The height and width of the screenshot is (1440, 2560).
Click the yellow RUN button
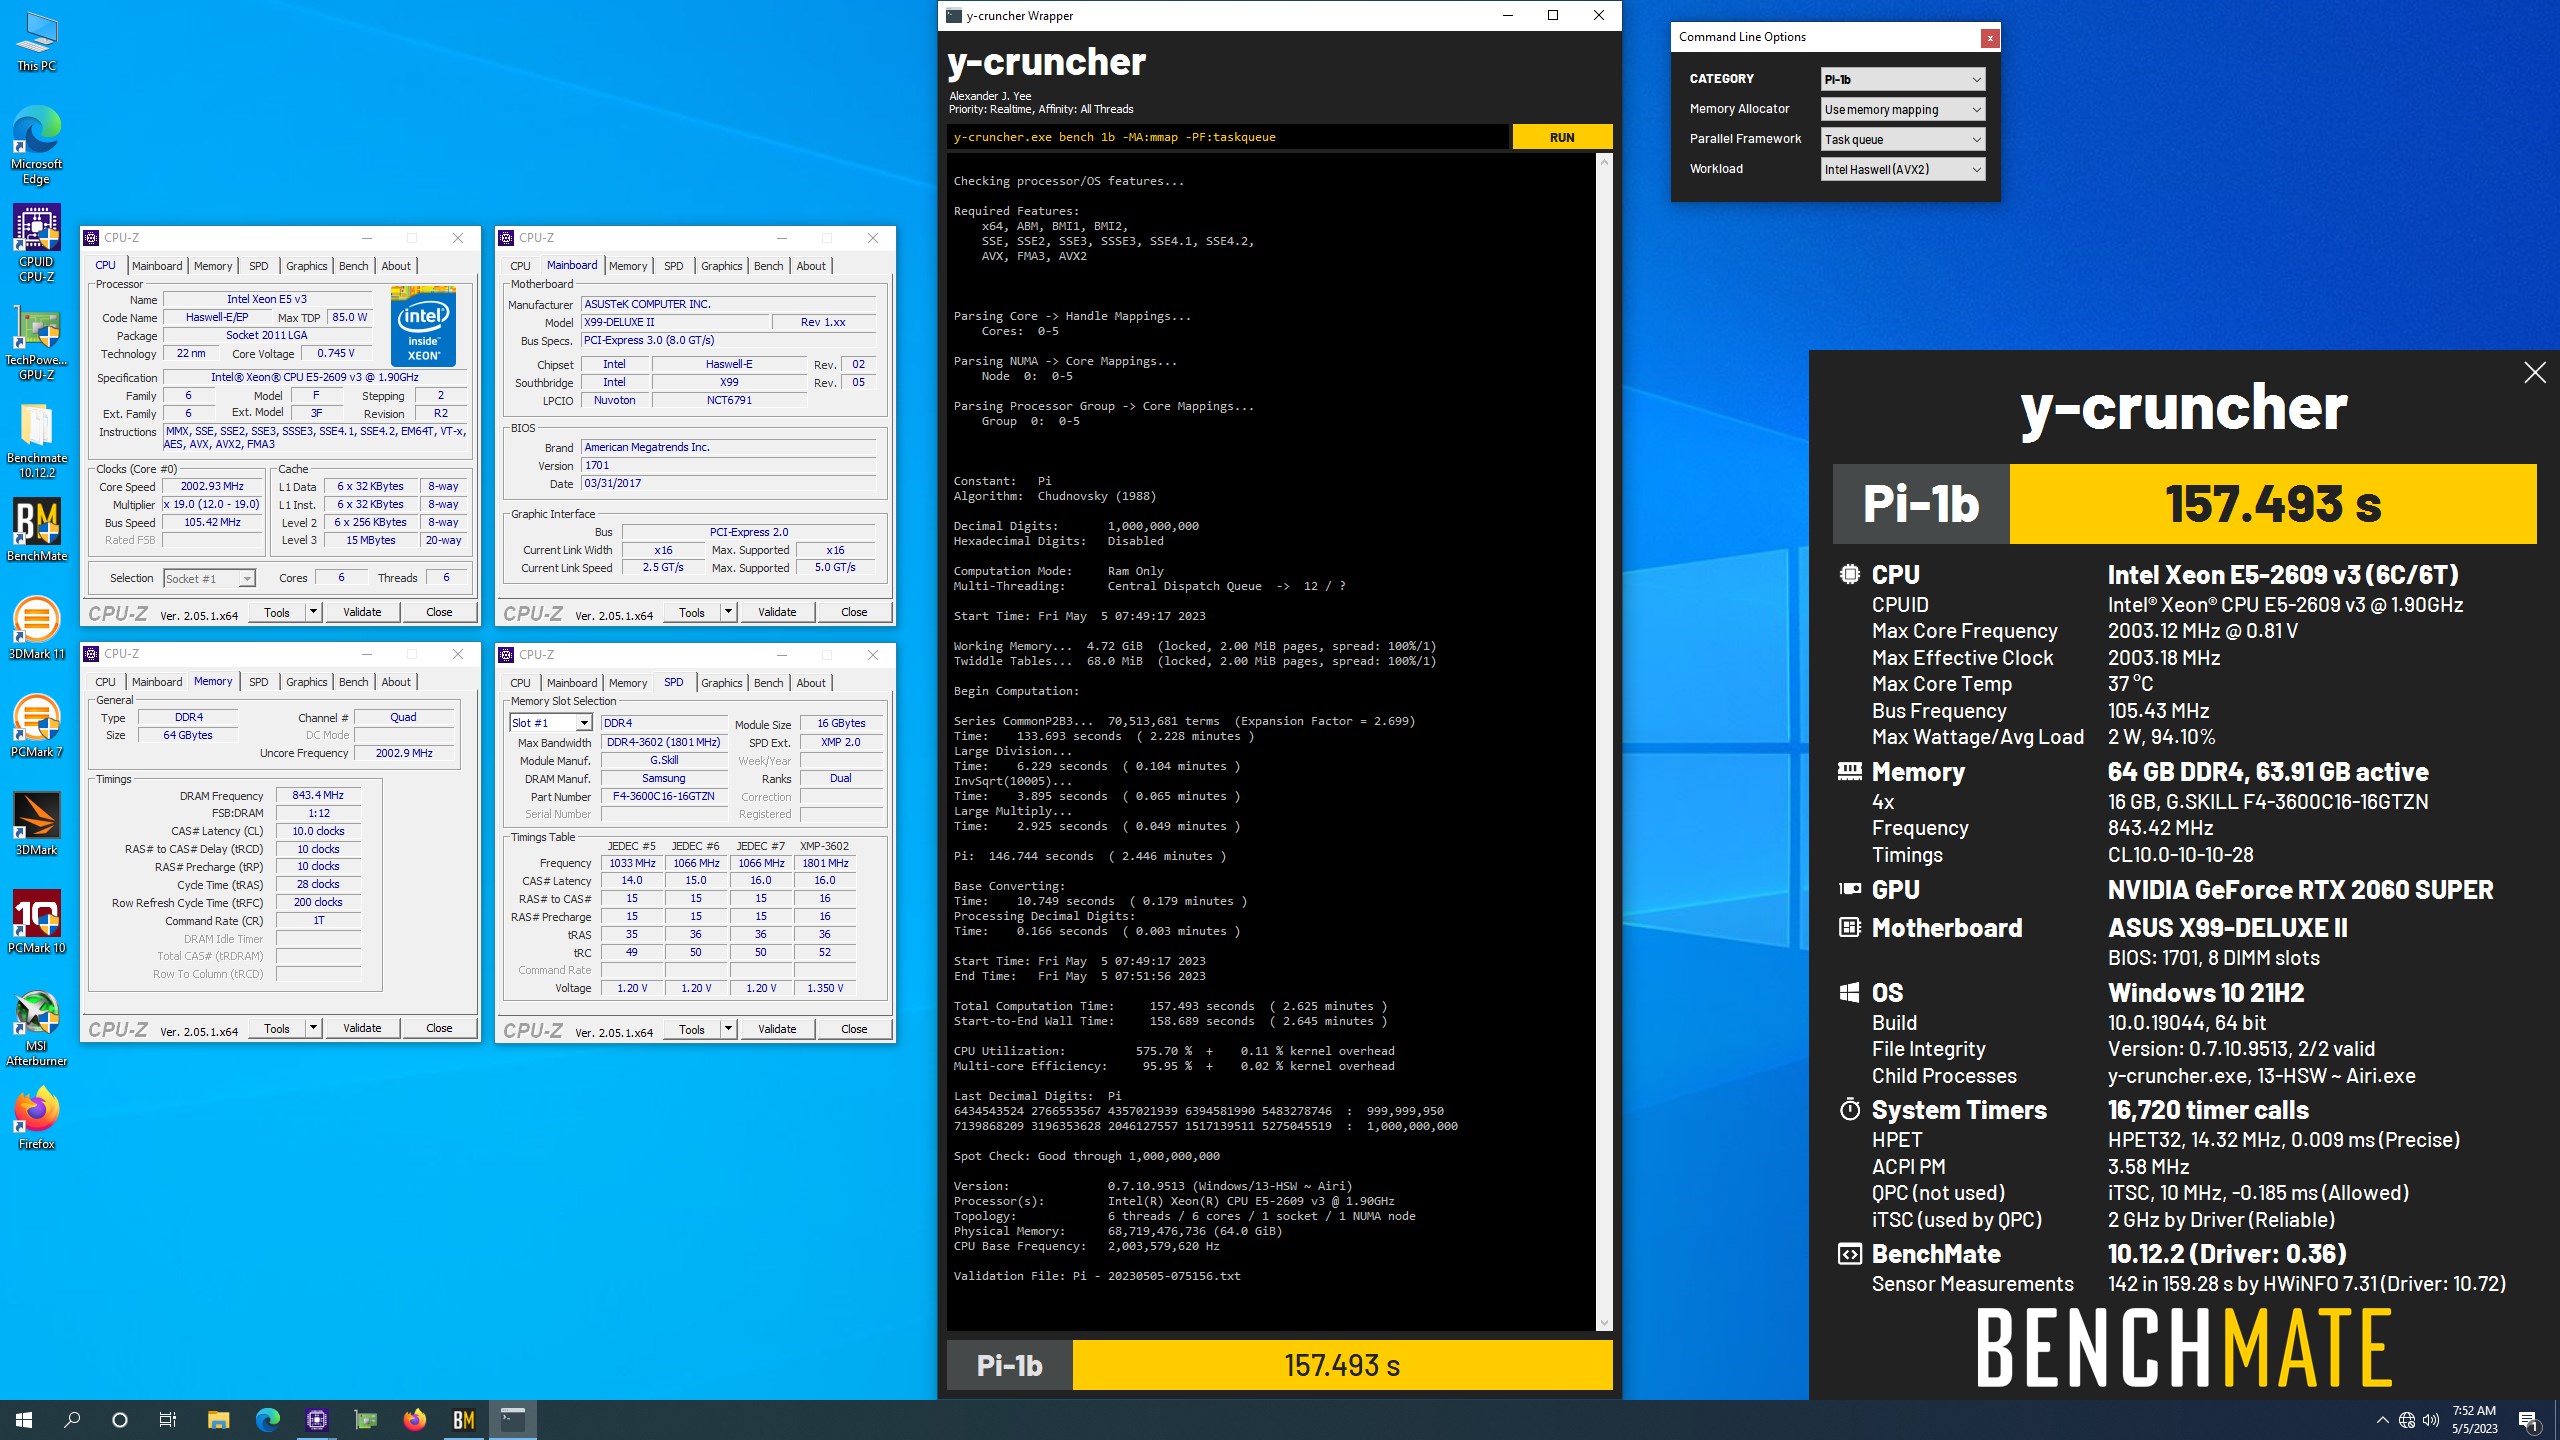click(x=1562, y=137)
